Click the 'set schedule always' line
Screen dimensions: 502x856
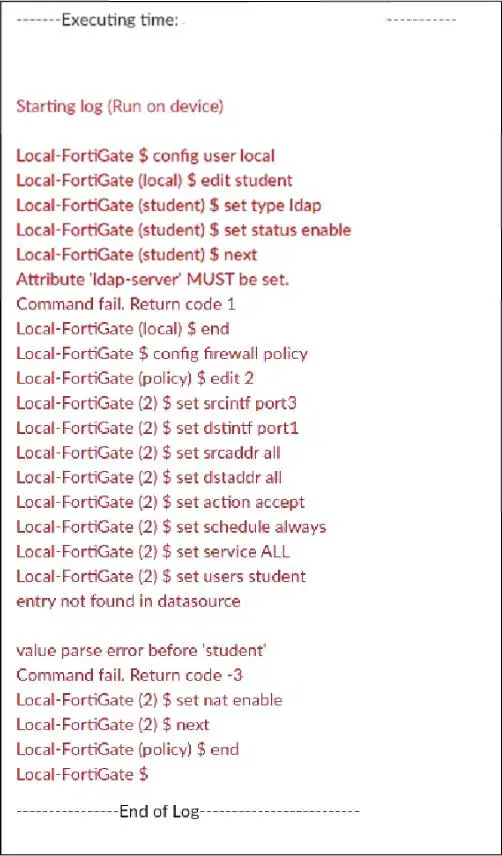(x=171, y=526)
